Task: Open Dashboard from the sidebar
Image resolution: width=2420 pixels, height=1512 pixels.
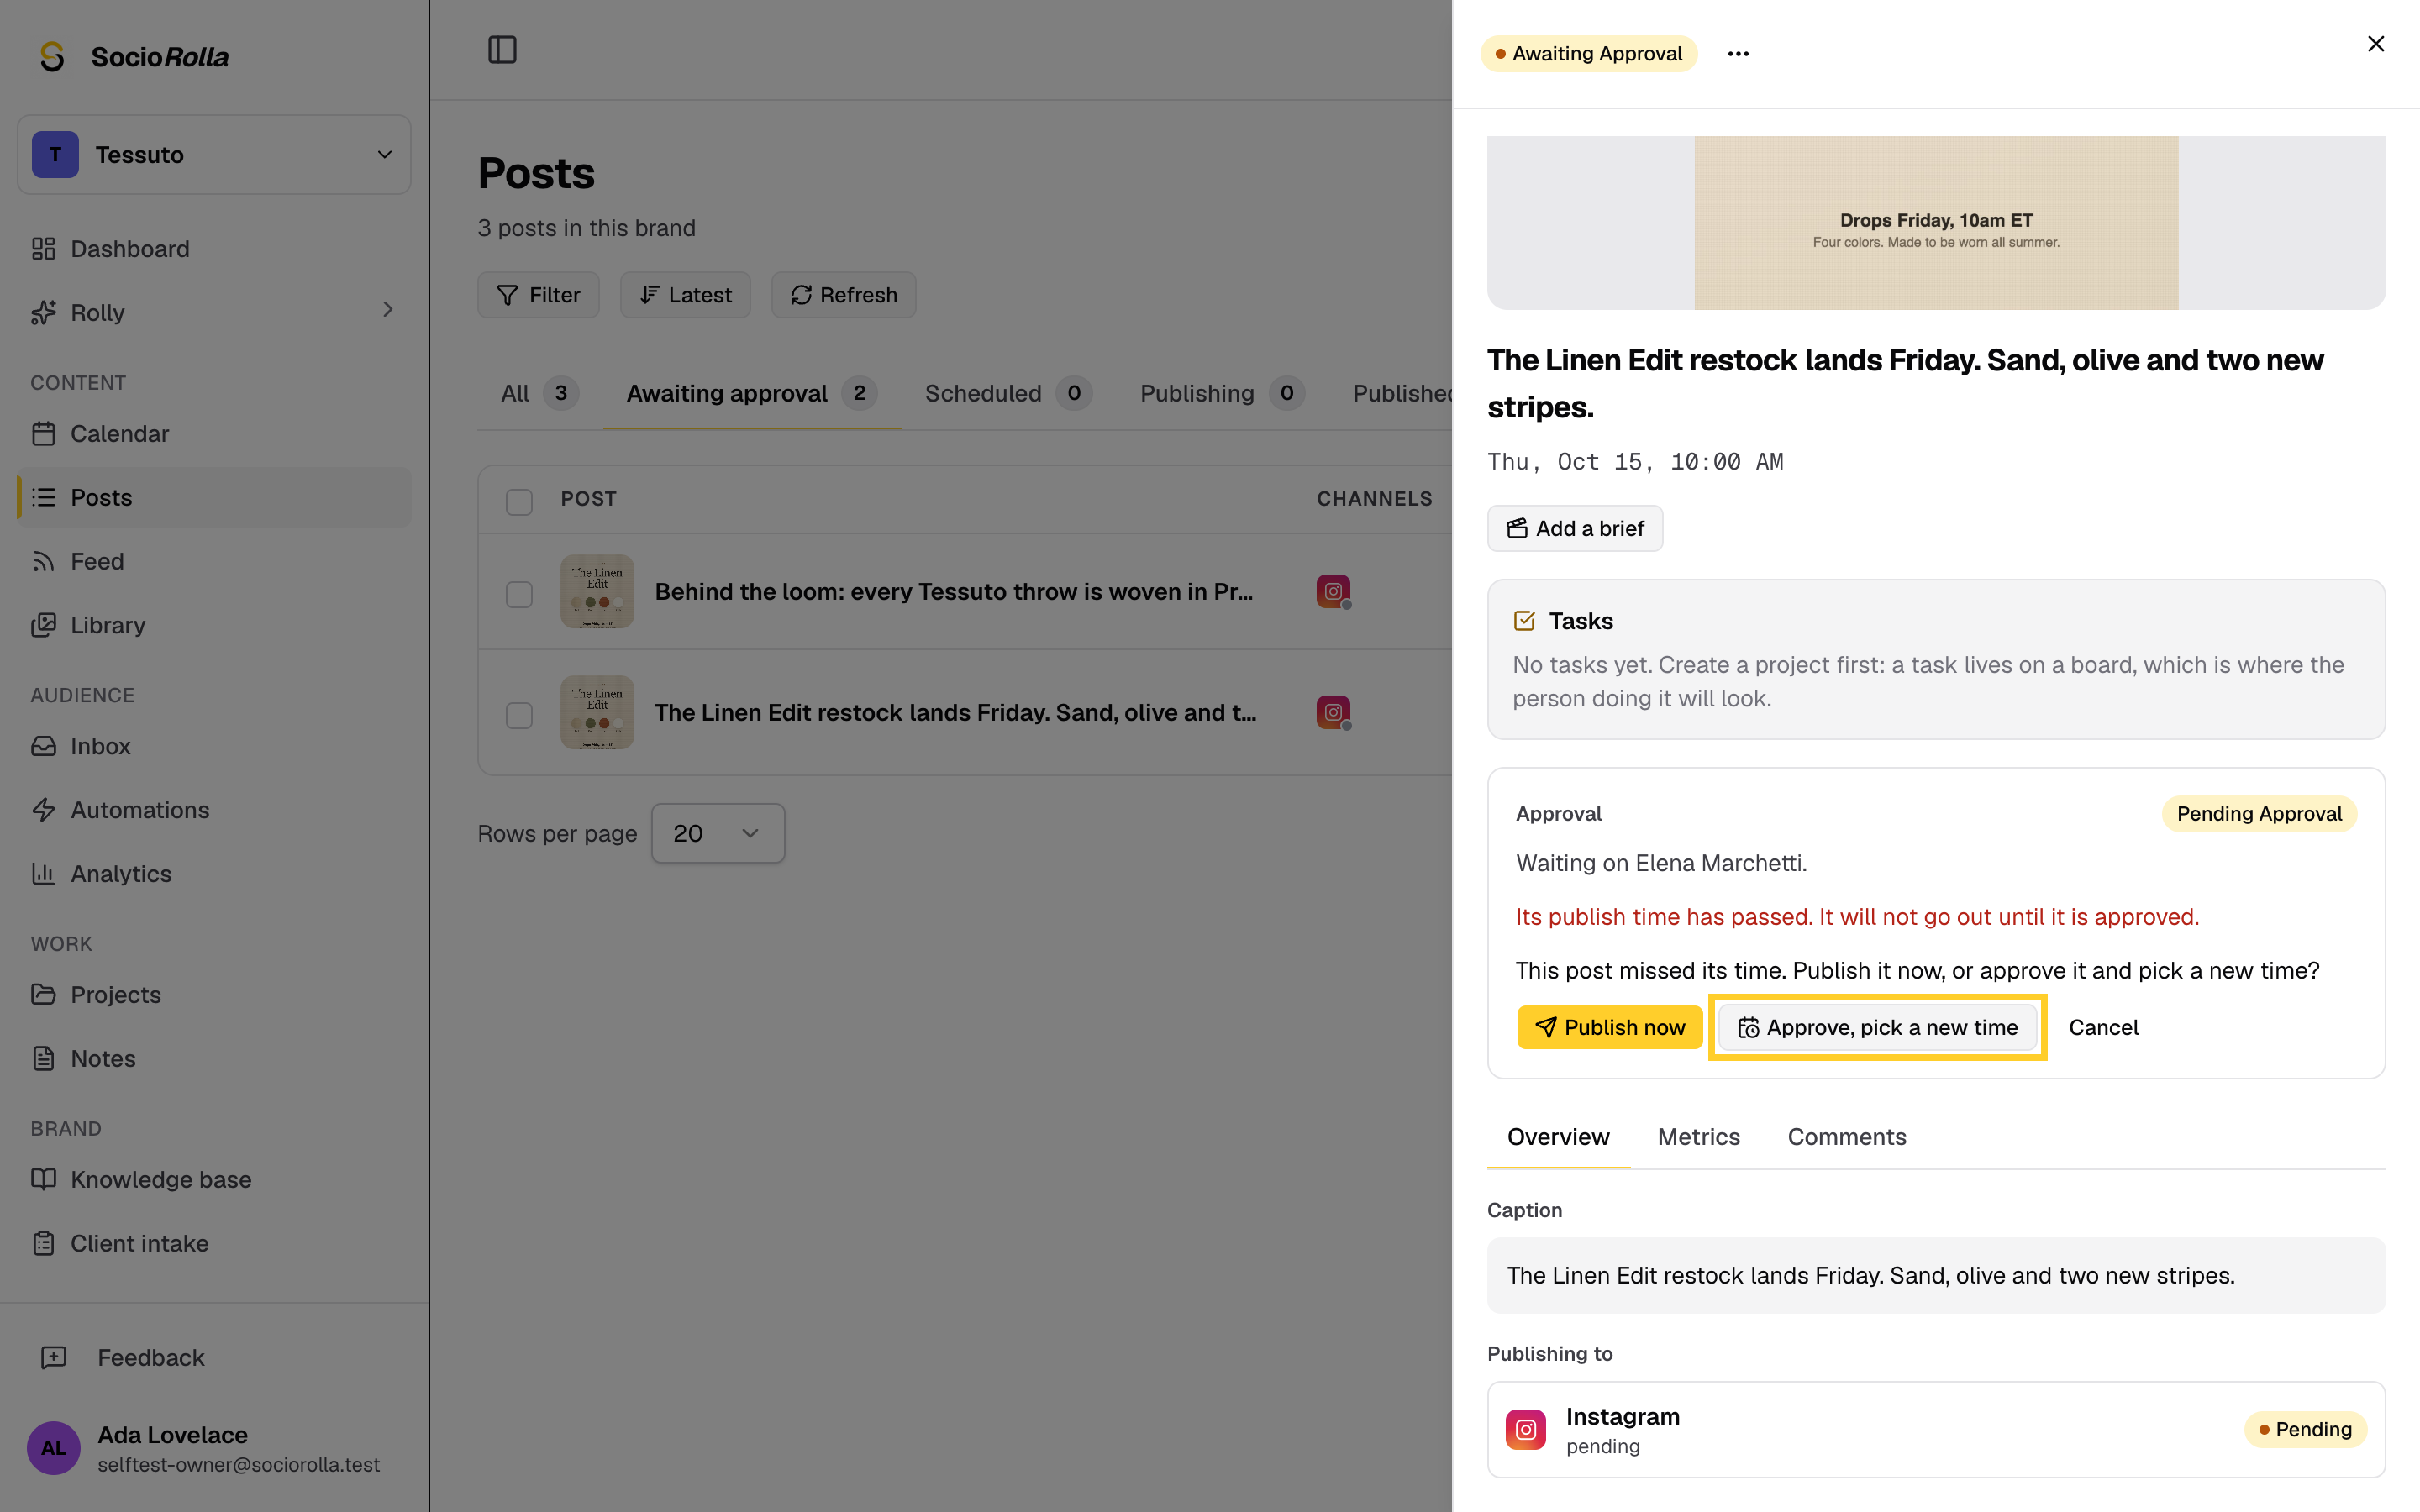Action: coord(214,249)
